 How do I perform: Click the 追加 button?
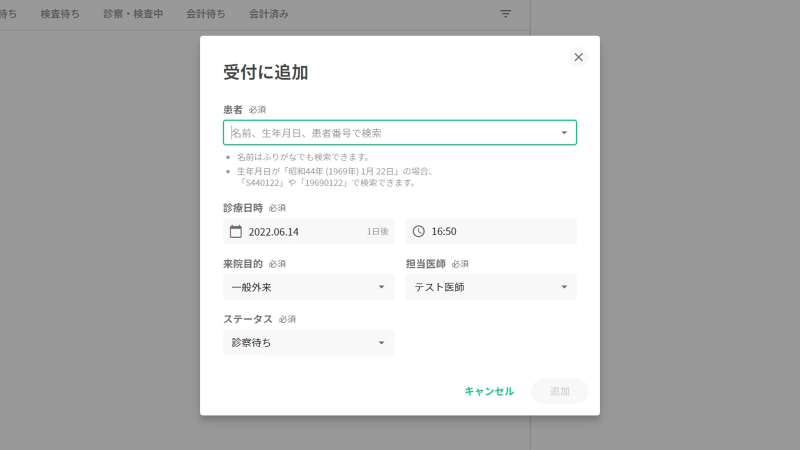(x=560, y=391)
